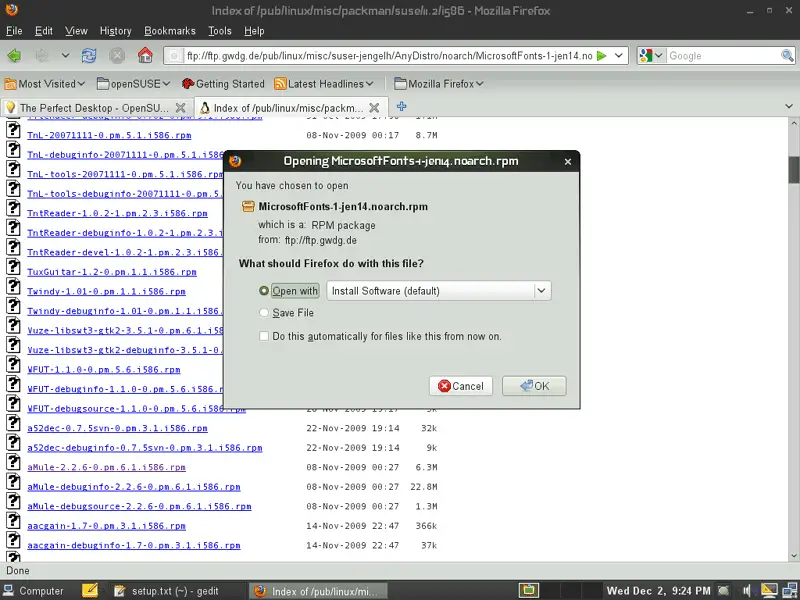Open the aMule-debugsource-2.2.6-0.pm.6.1.i586.rpm link
Image resolution: width=800 pixels, height=600 pixels.
click(139, 506)
